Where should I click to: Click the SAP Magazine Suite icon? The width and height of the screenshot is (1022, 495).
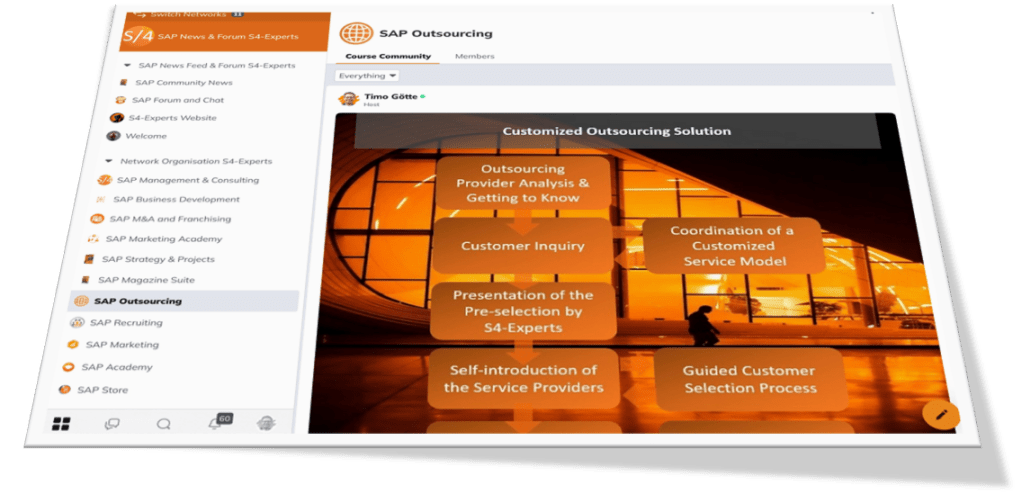coord(85,280)
